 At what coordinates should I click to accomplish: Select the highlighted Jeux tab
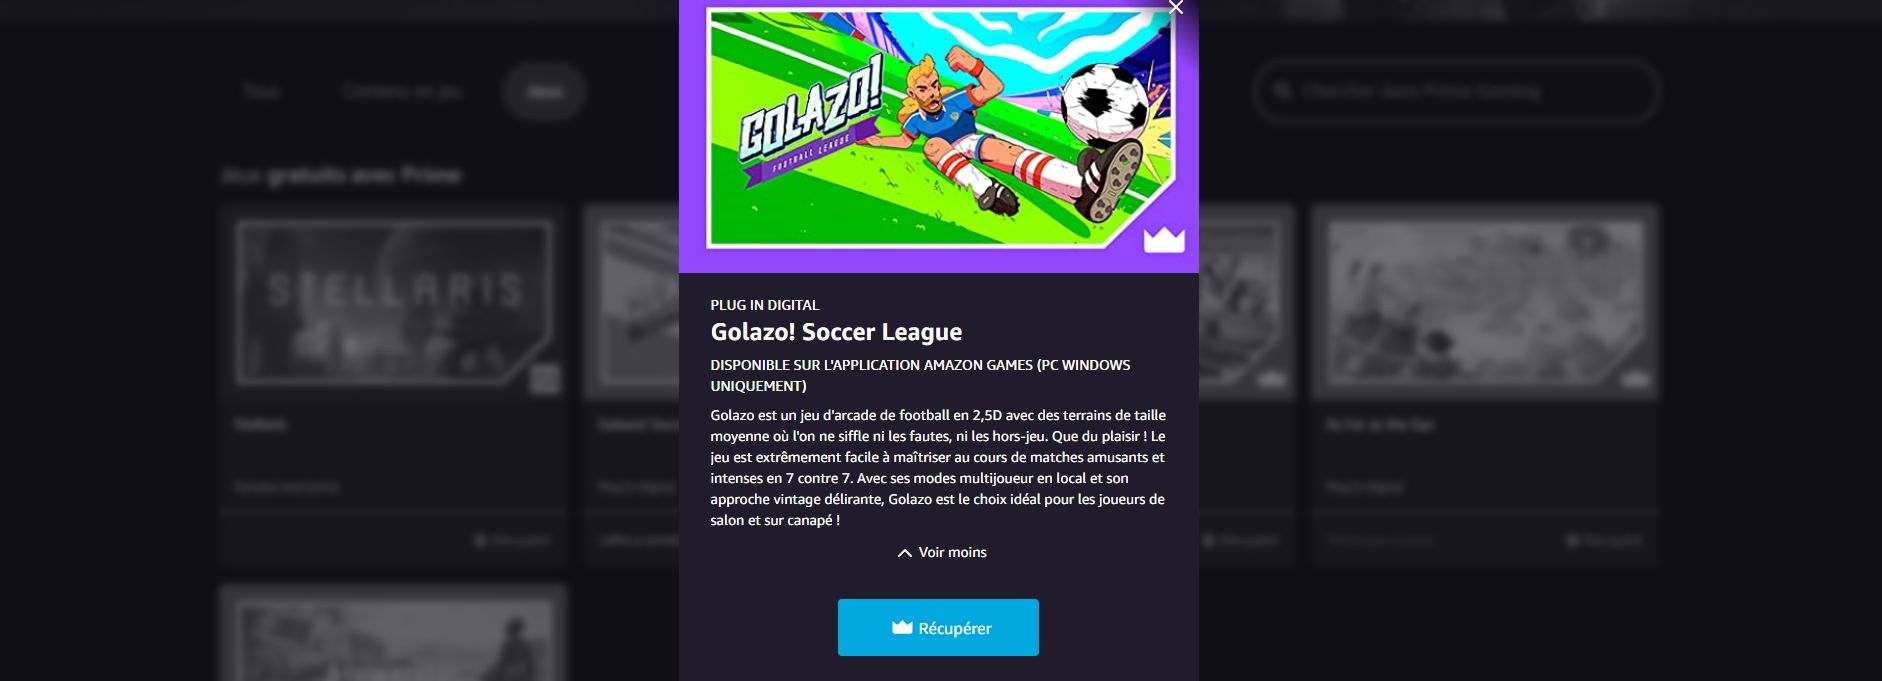point(544,91)
